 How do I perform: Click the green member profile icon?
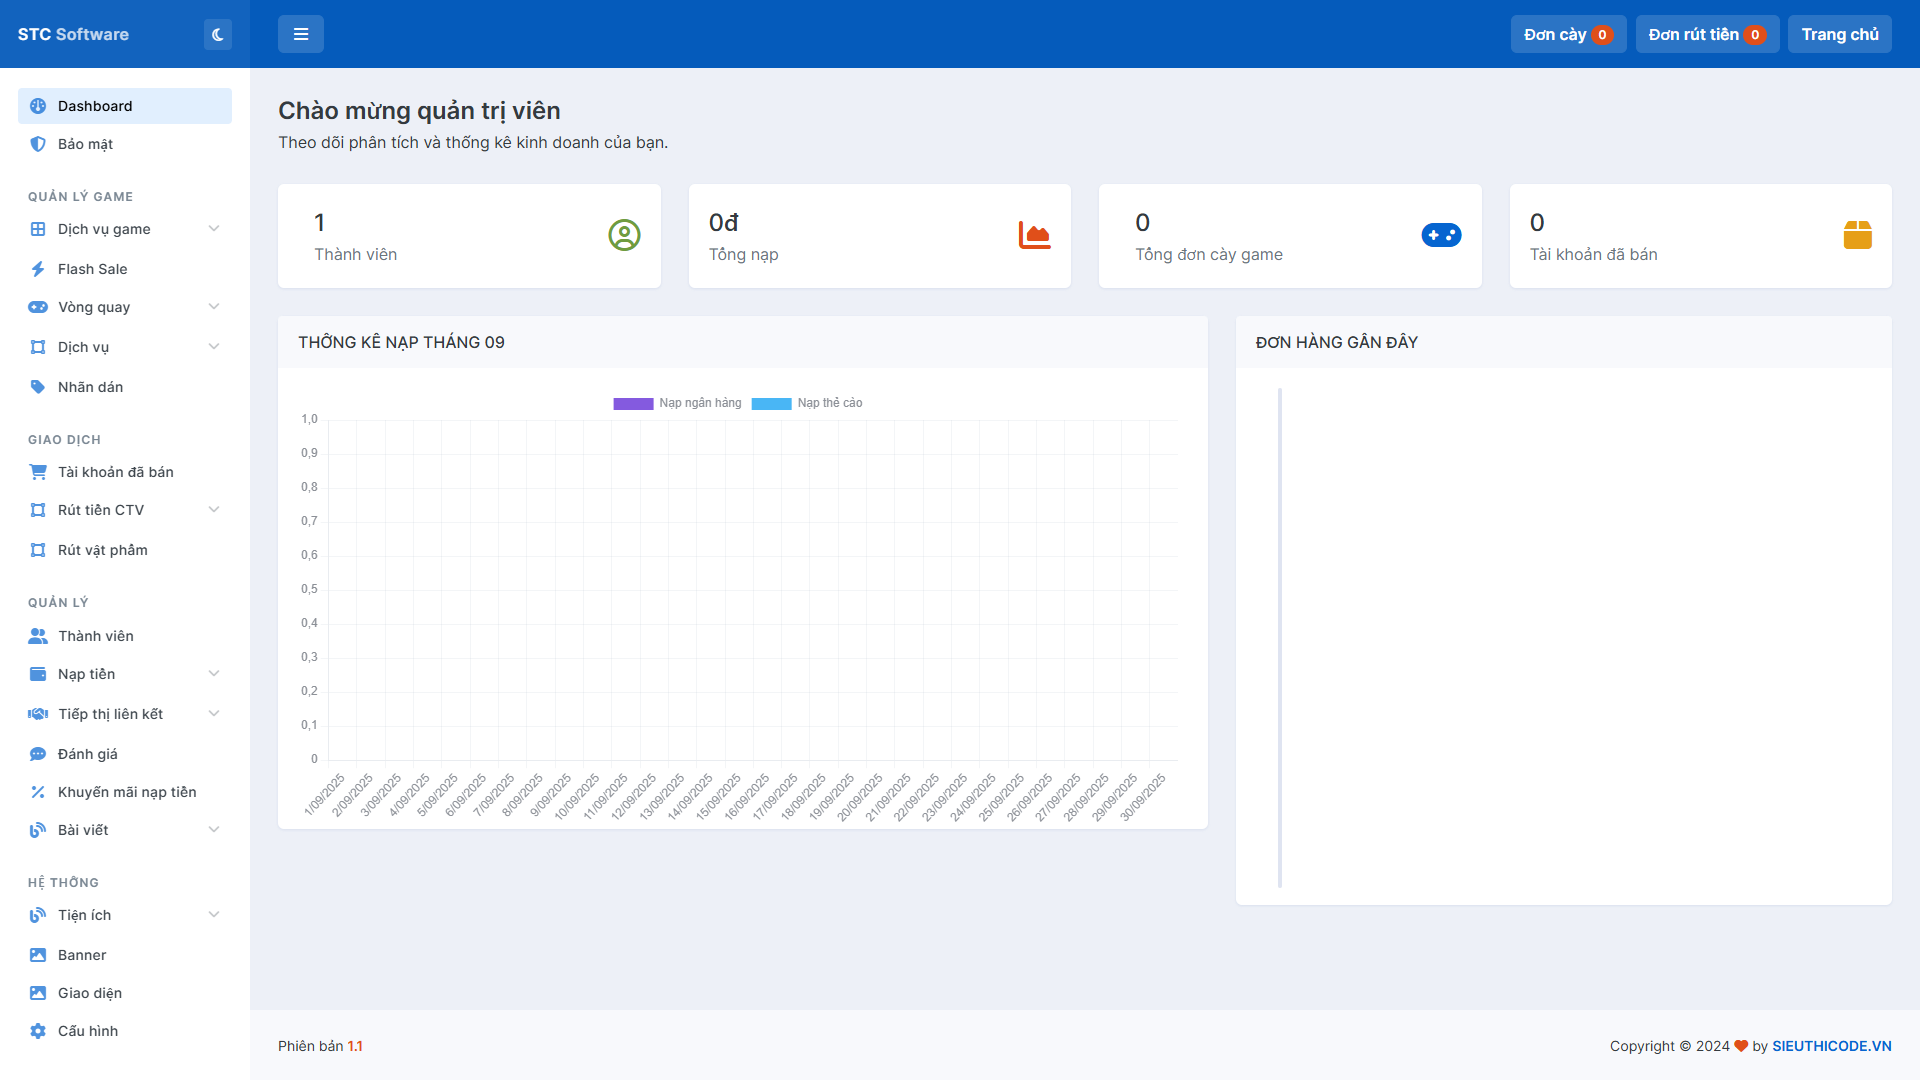[x=624, y=235]
